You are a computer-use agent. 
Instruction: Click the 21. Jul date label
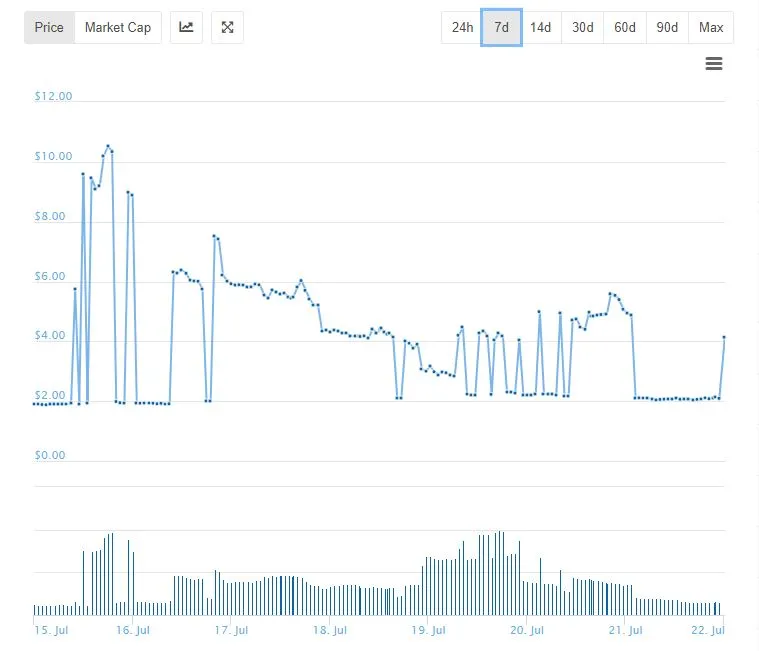(625, 630)
